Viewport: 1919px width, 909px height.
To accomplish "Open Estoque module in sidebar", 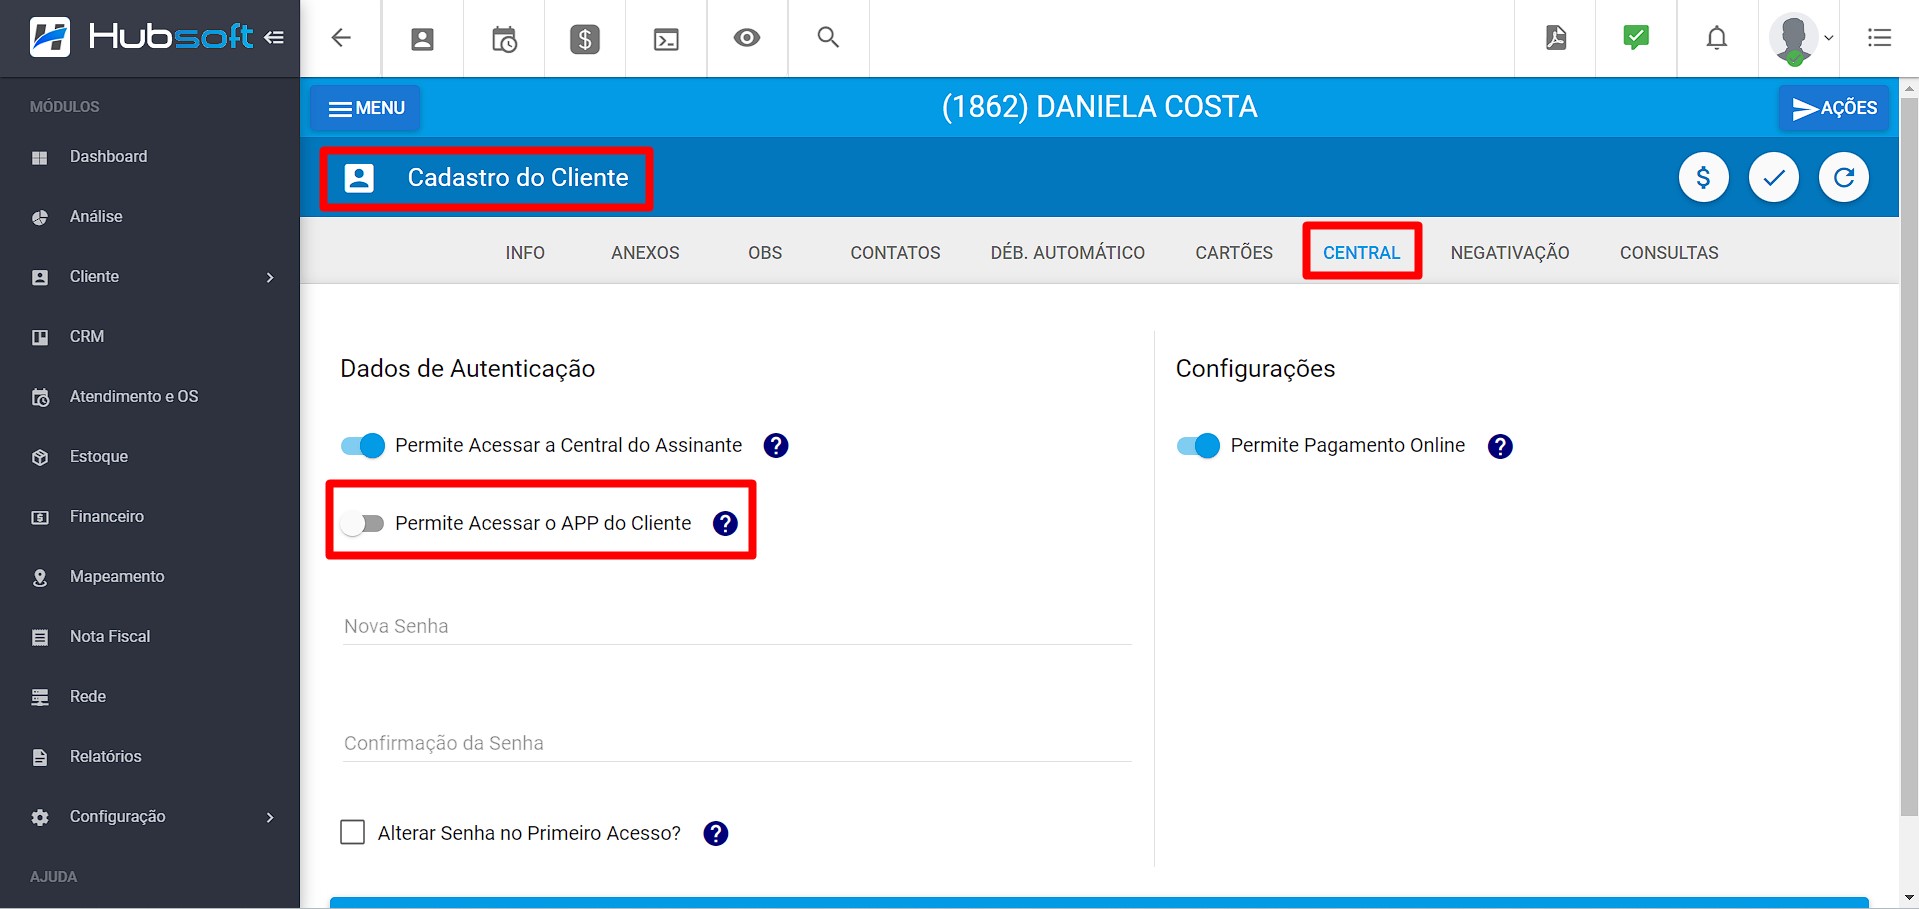I will [150, 457].
